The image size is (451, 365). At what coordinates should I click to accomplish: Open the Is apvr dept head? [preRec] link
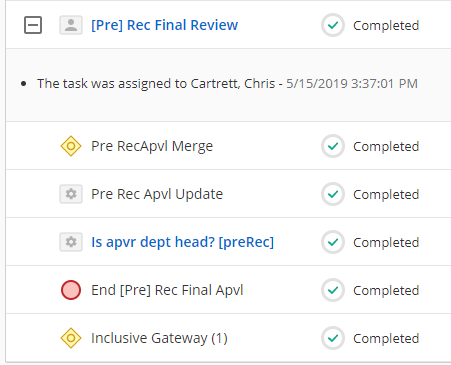pos(182,242)
